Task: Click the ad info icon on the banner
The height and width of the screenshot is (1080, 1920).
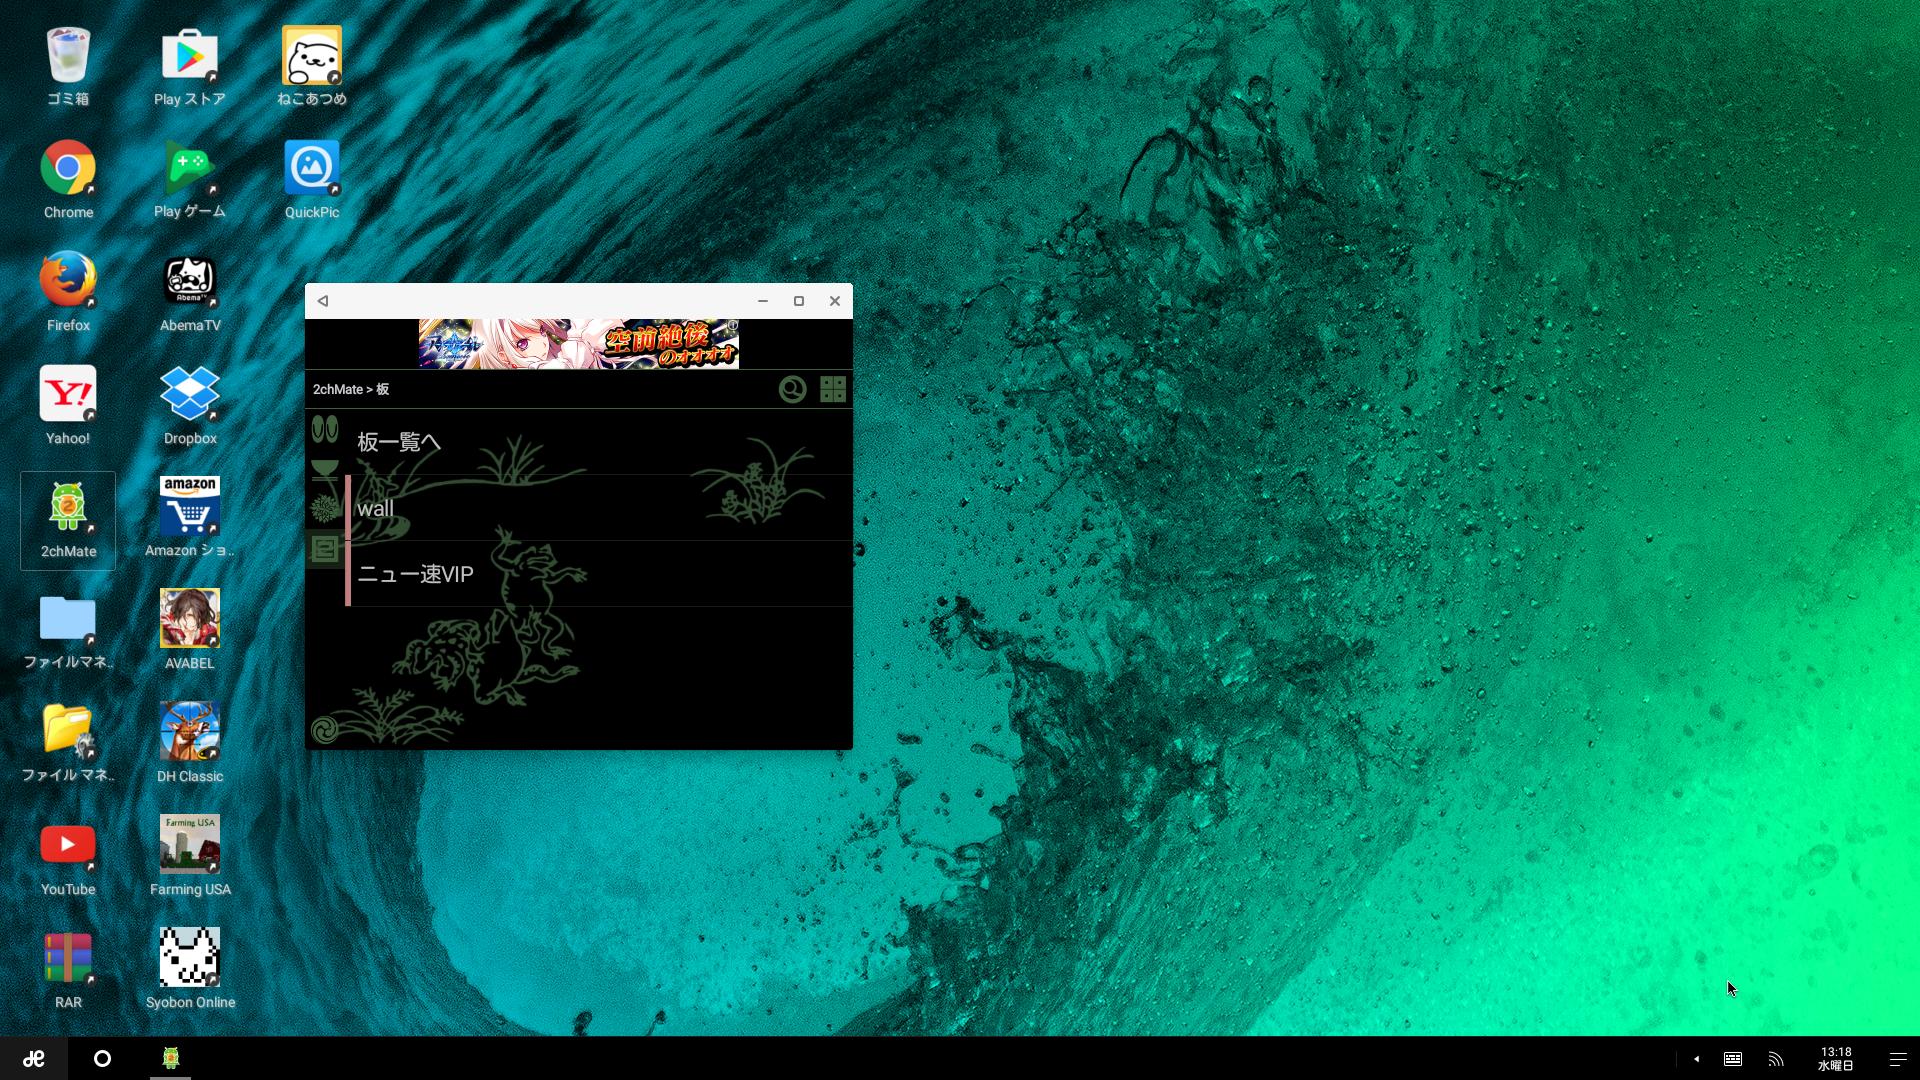Action: click(x=732, y=326)
